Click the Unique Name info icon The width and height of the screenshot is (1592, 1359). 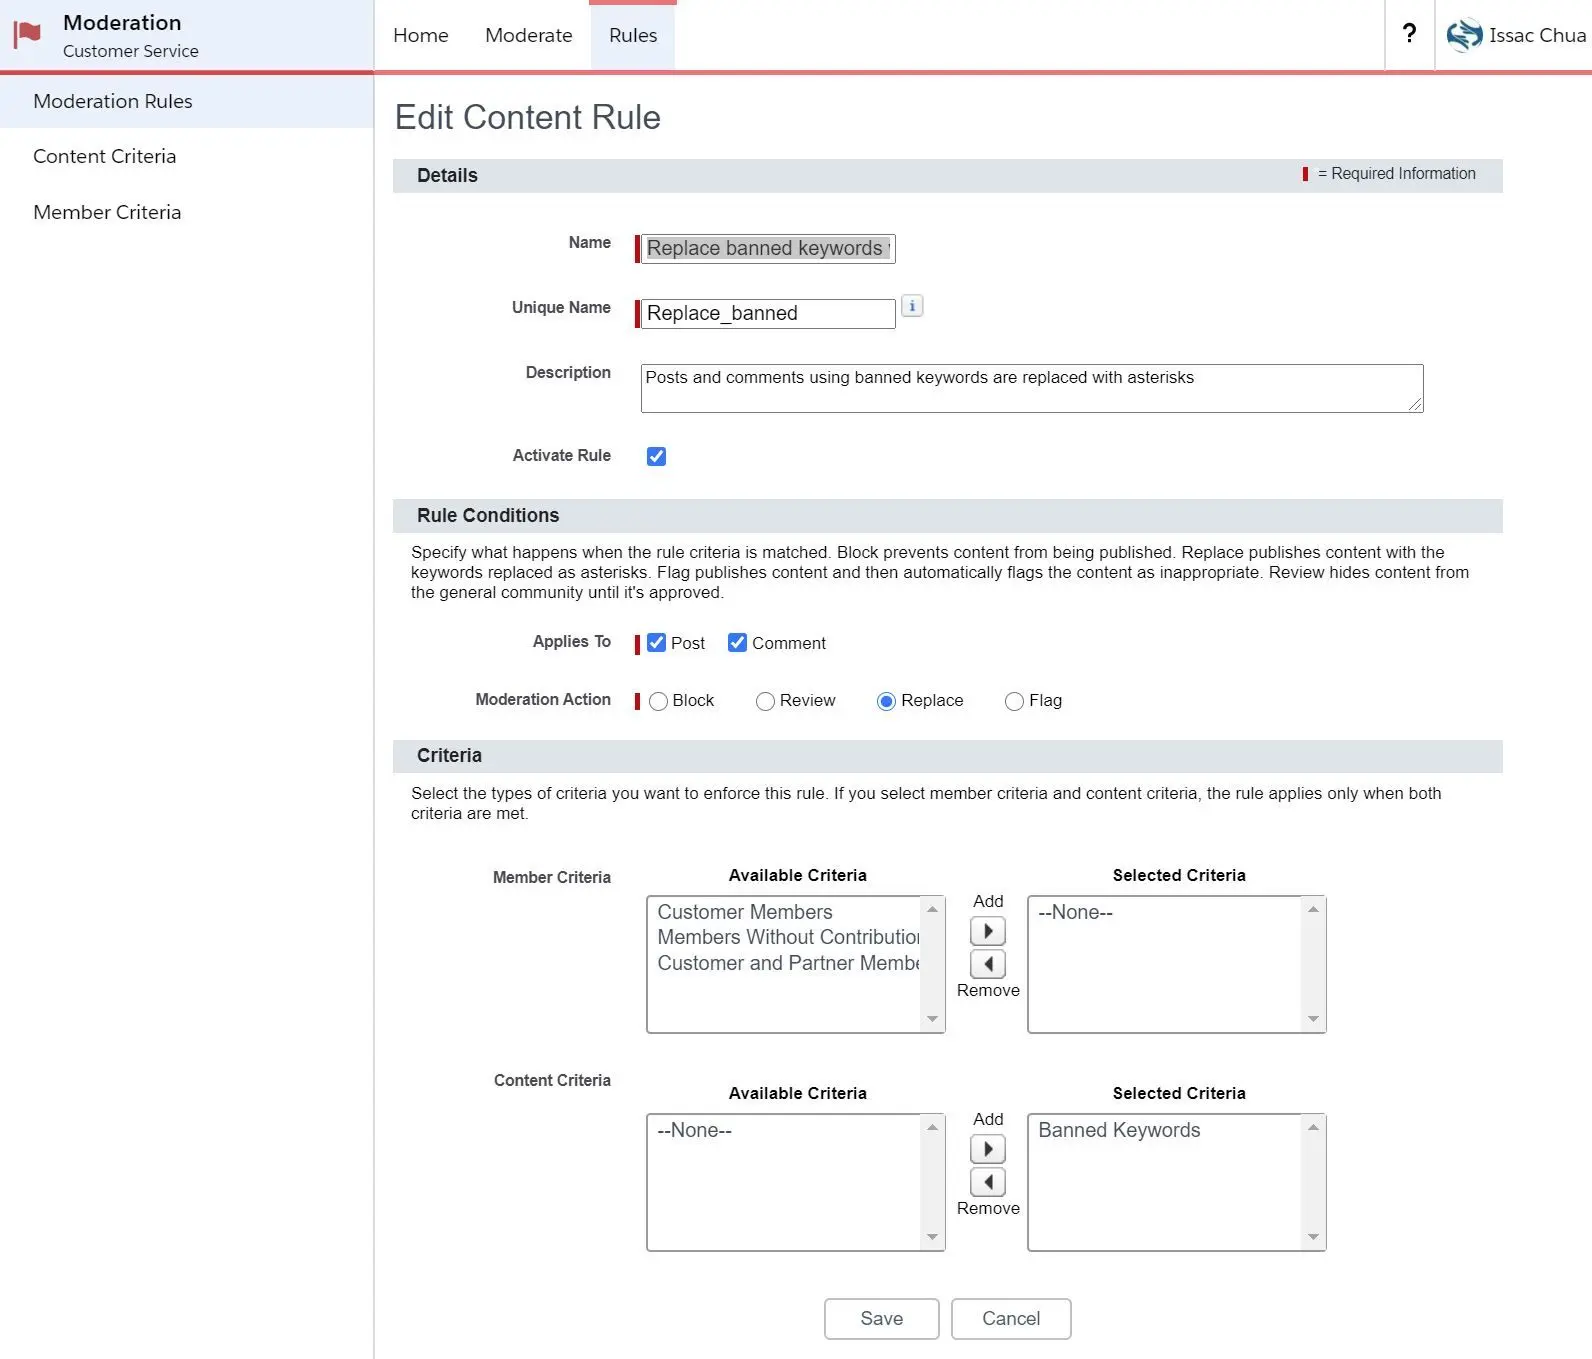(x=912, y=306)
